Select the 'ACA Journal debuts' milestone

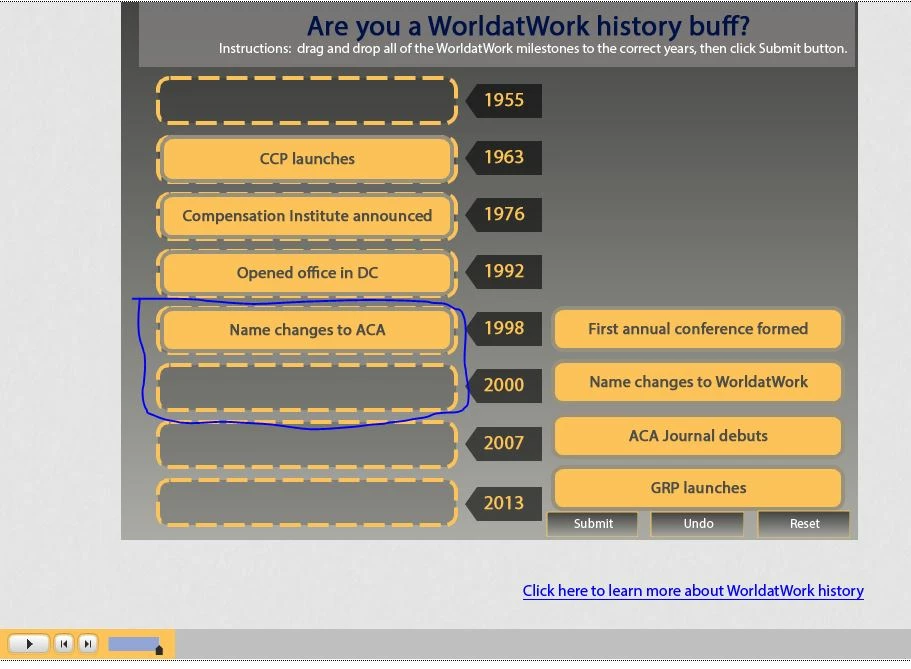pos(698,436)
